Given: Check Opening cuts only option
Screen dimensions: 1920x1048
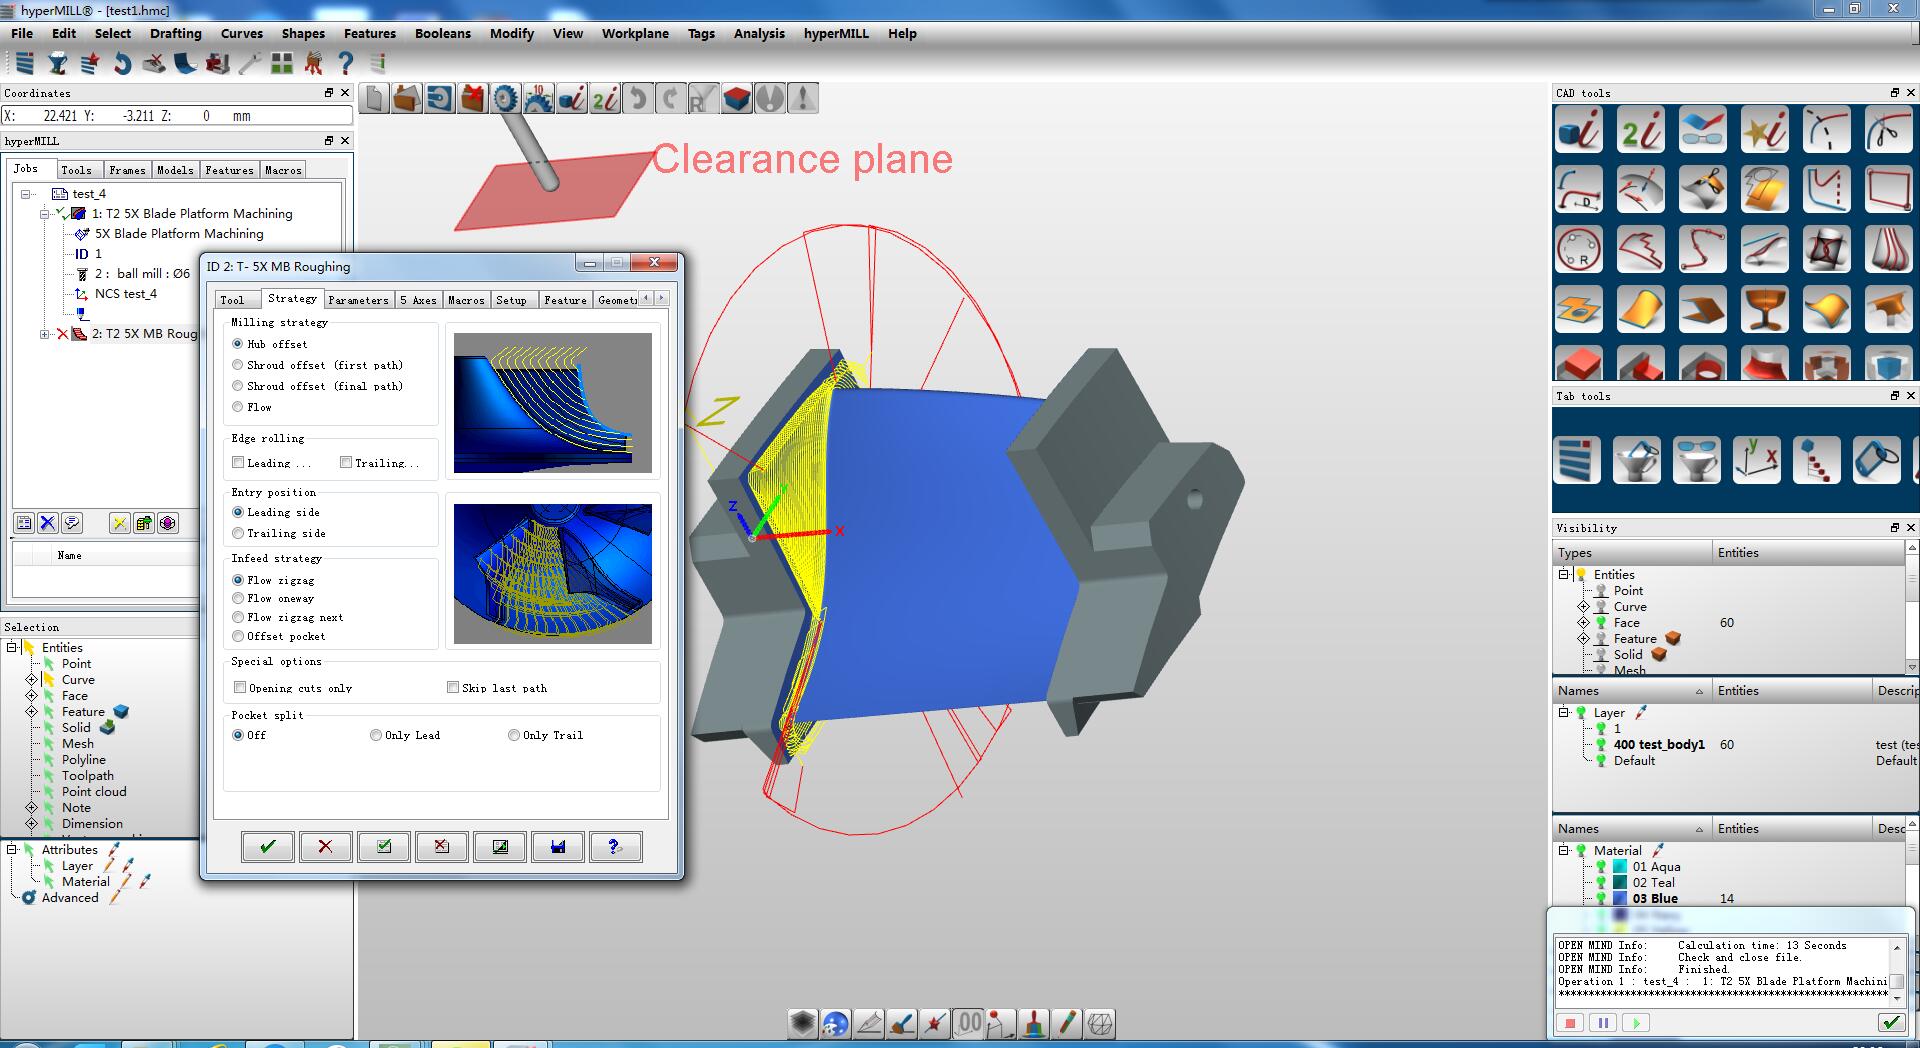Looking at the screenshot, I should (240, 688).
